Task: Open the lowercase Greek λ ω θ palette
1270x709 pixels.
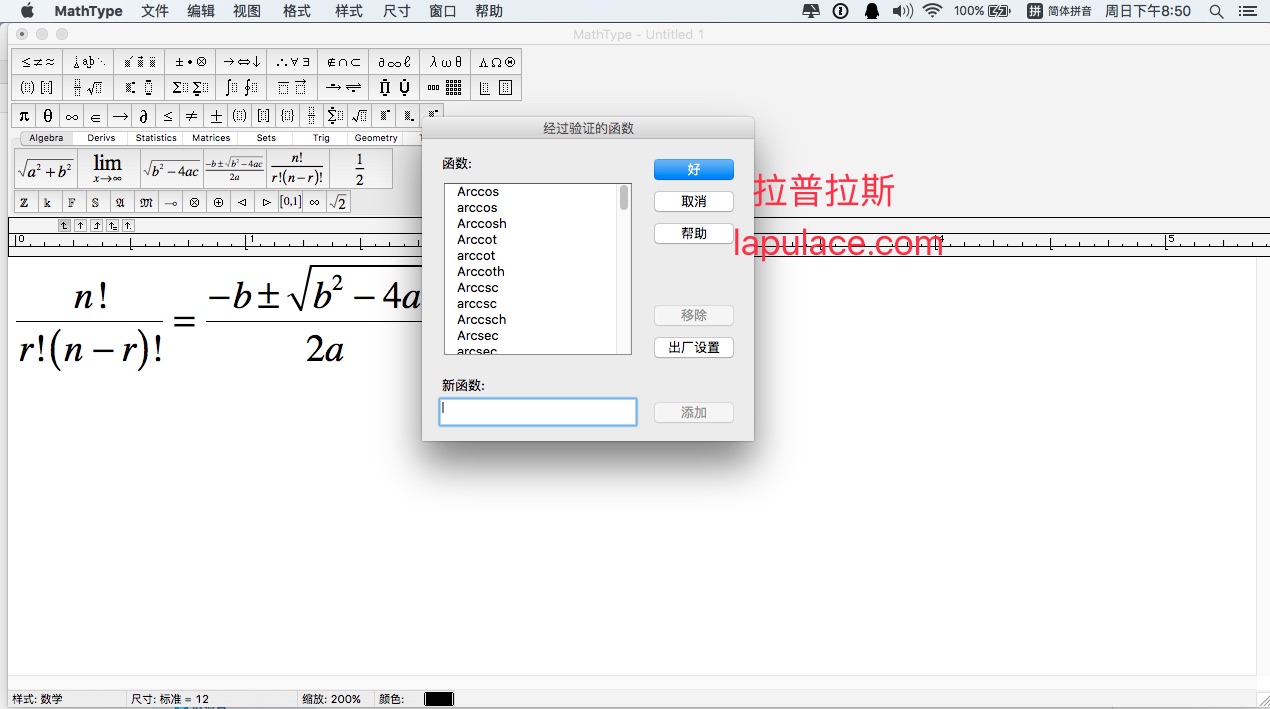Action: 445,62
